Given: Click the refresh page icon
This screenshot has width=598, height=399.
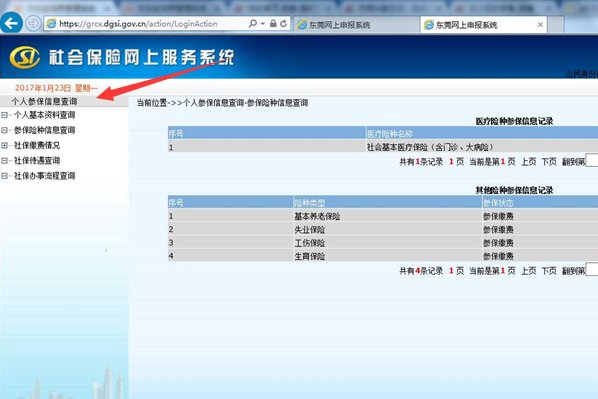Looking at the screenshot, I should [x=283, y=24].
